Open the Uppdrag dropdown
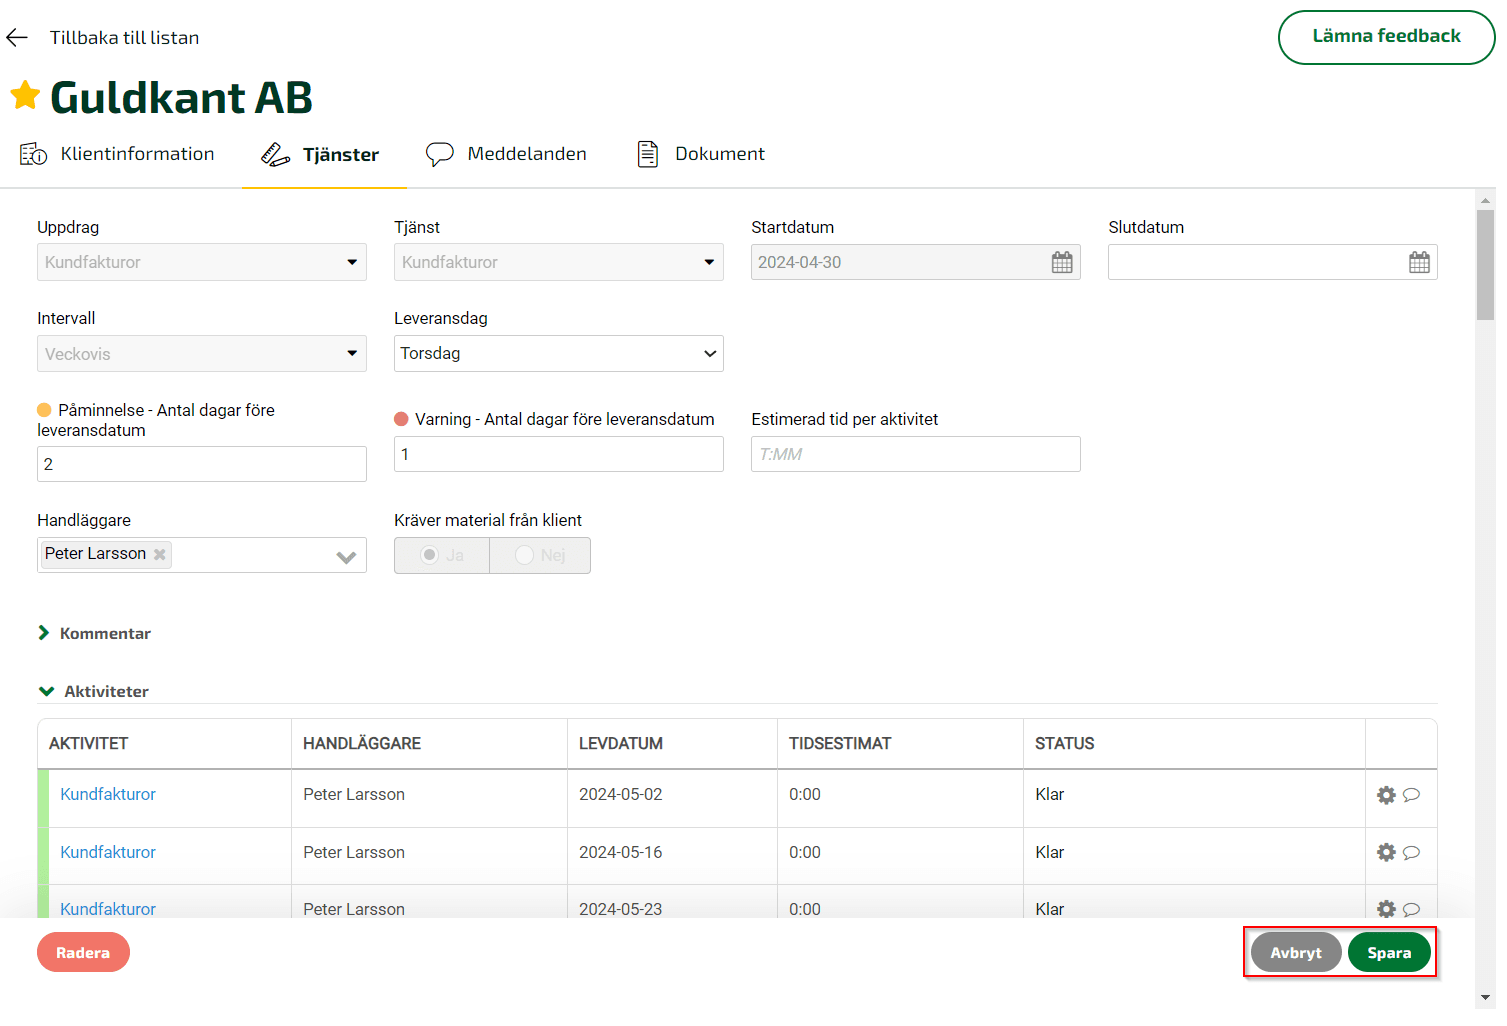Viewport: 1507px width, 1026px height. tap(202, 262)
